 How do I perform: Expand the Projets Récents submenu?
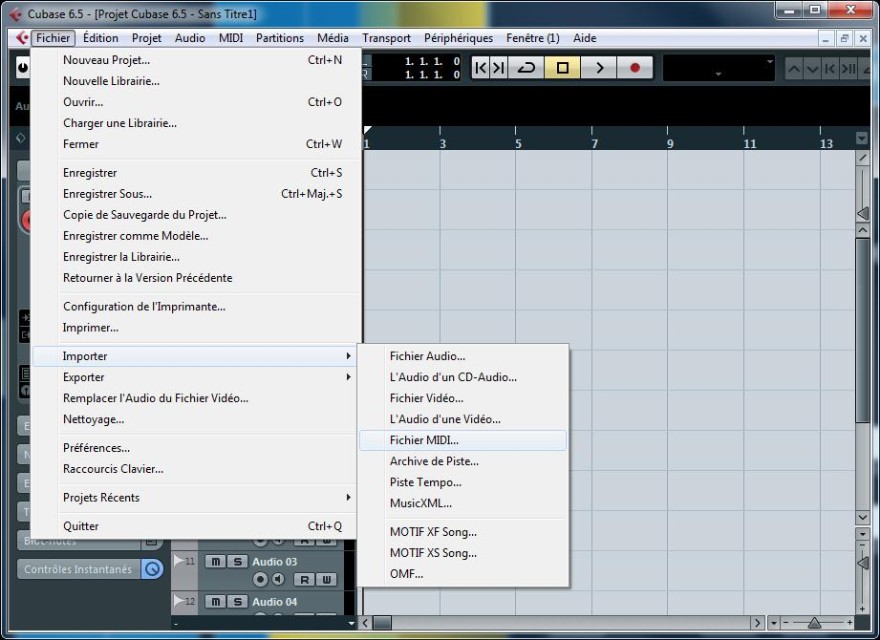point(194,497)
